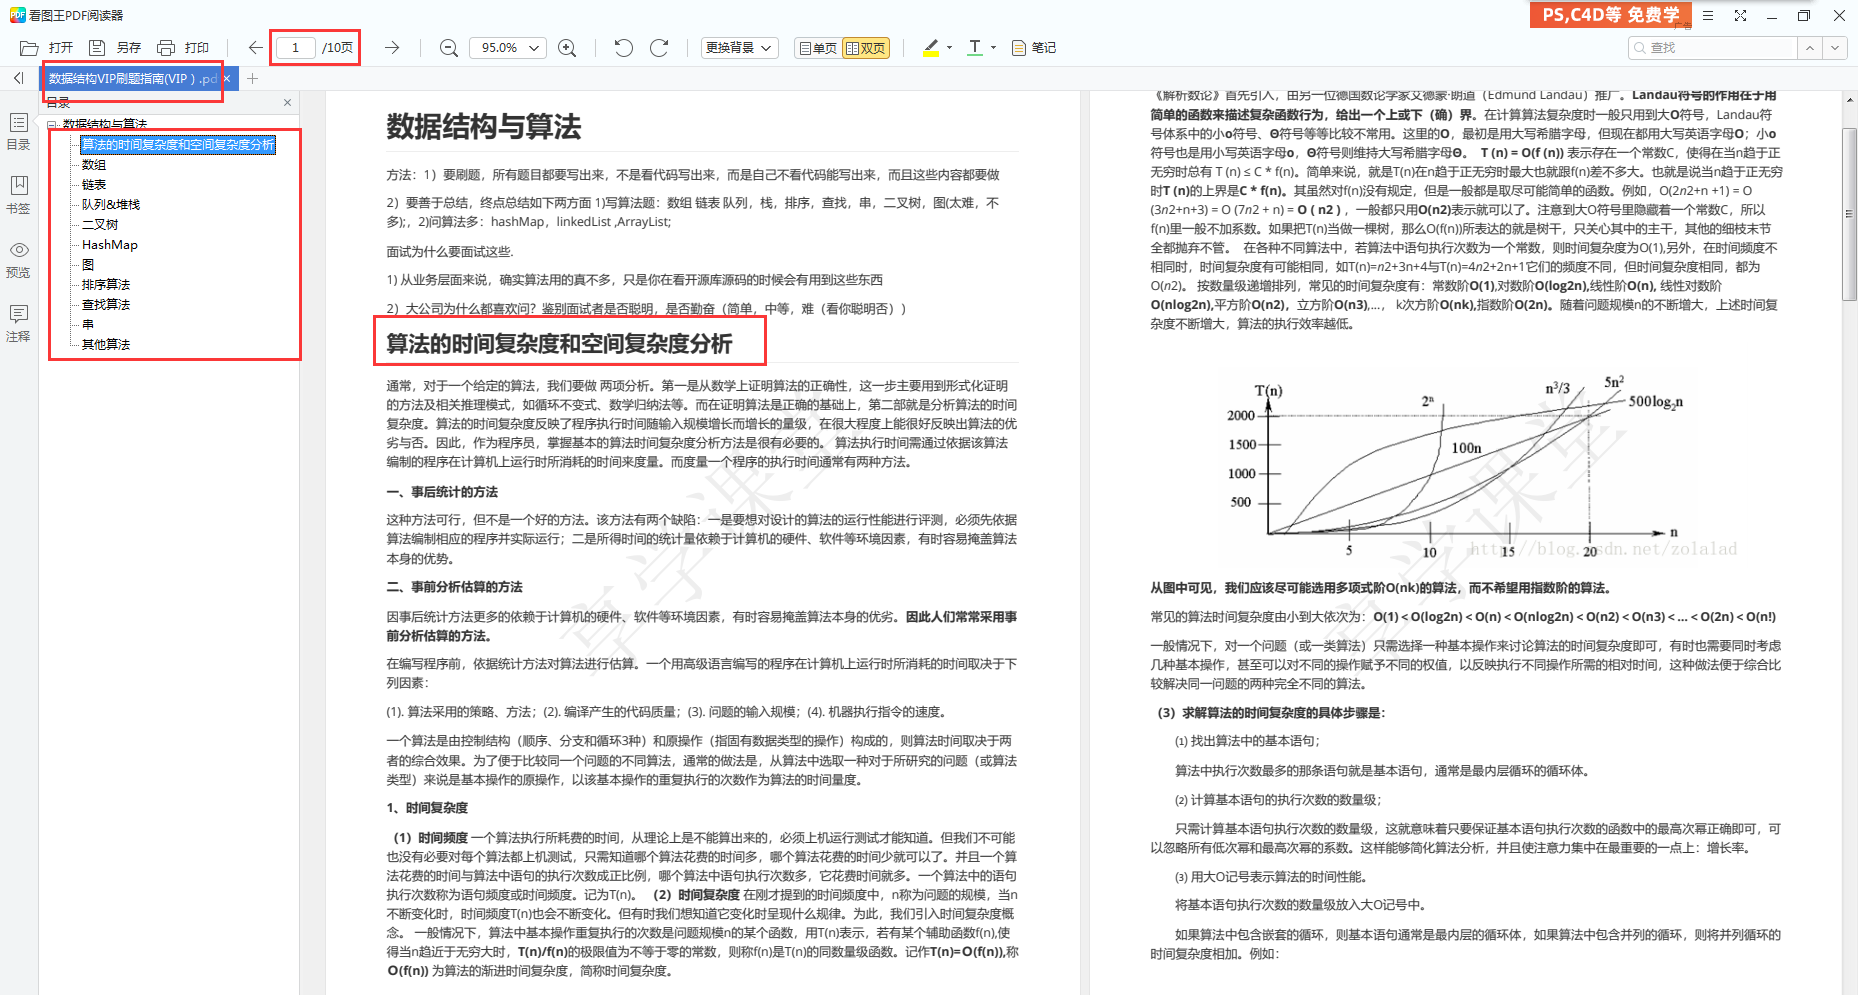Open the 更换背景 background dropdown

click(739, 48)
